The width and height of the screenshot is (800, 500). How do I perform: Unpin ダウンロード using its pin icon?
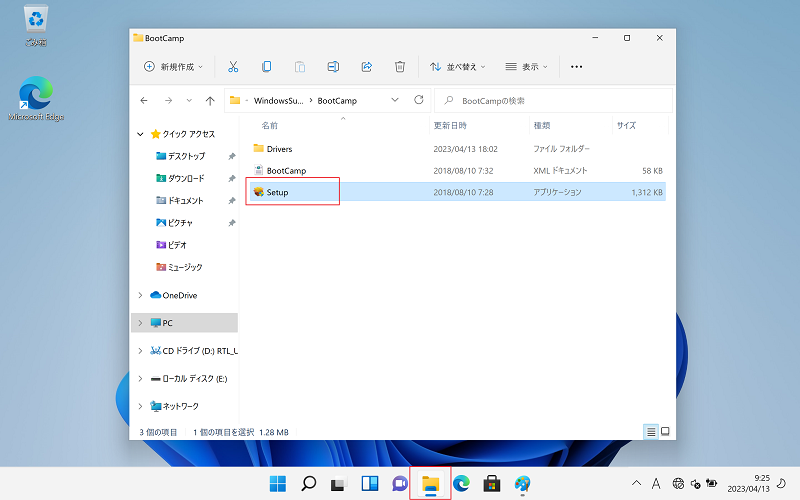232,179
